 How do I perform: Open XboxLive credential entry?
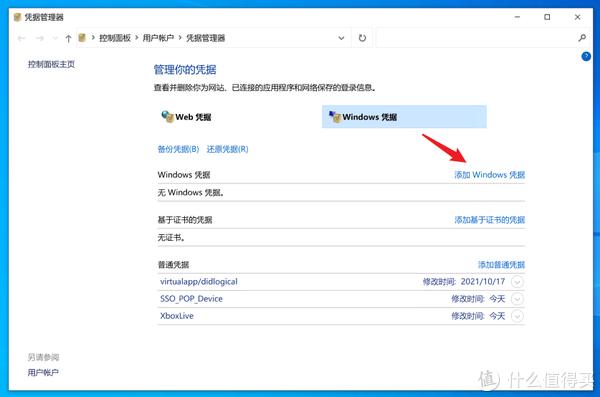(176, 316)
